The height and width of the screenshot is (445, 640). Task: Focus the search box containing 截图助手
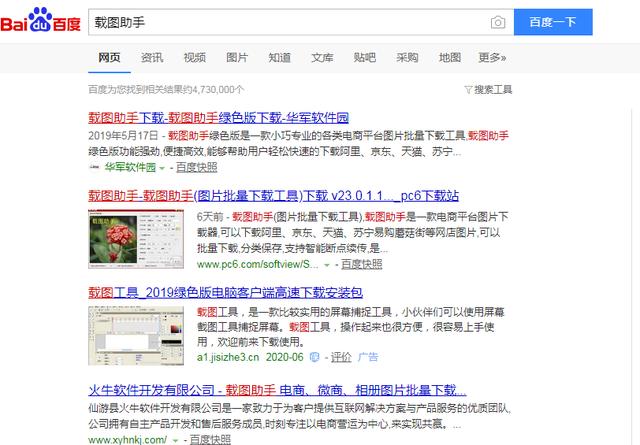click(301, 22)
